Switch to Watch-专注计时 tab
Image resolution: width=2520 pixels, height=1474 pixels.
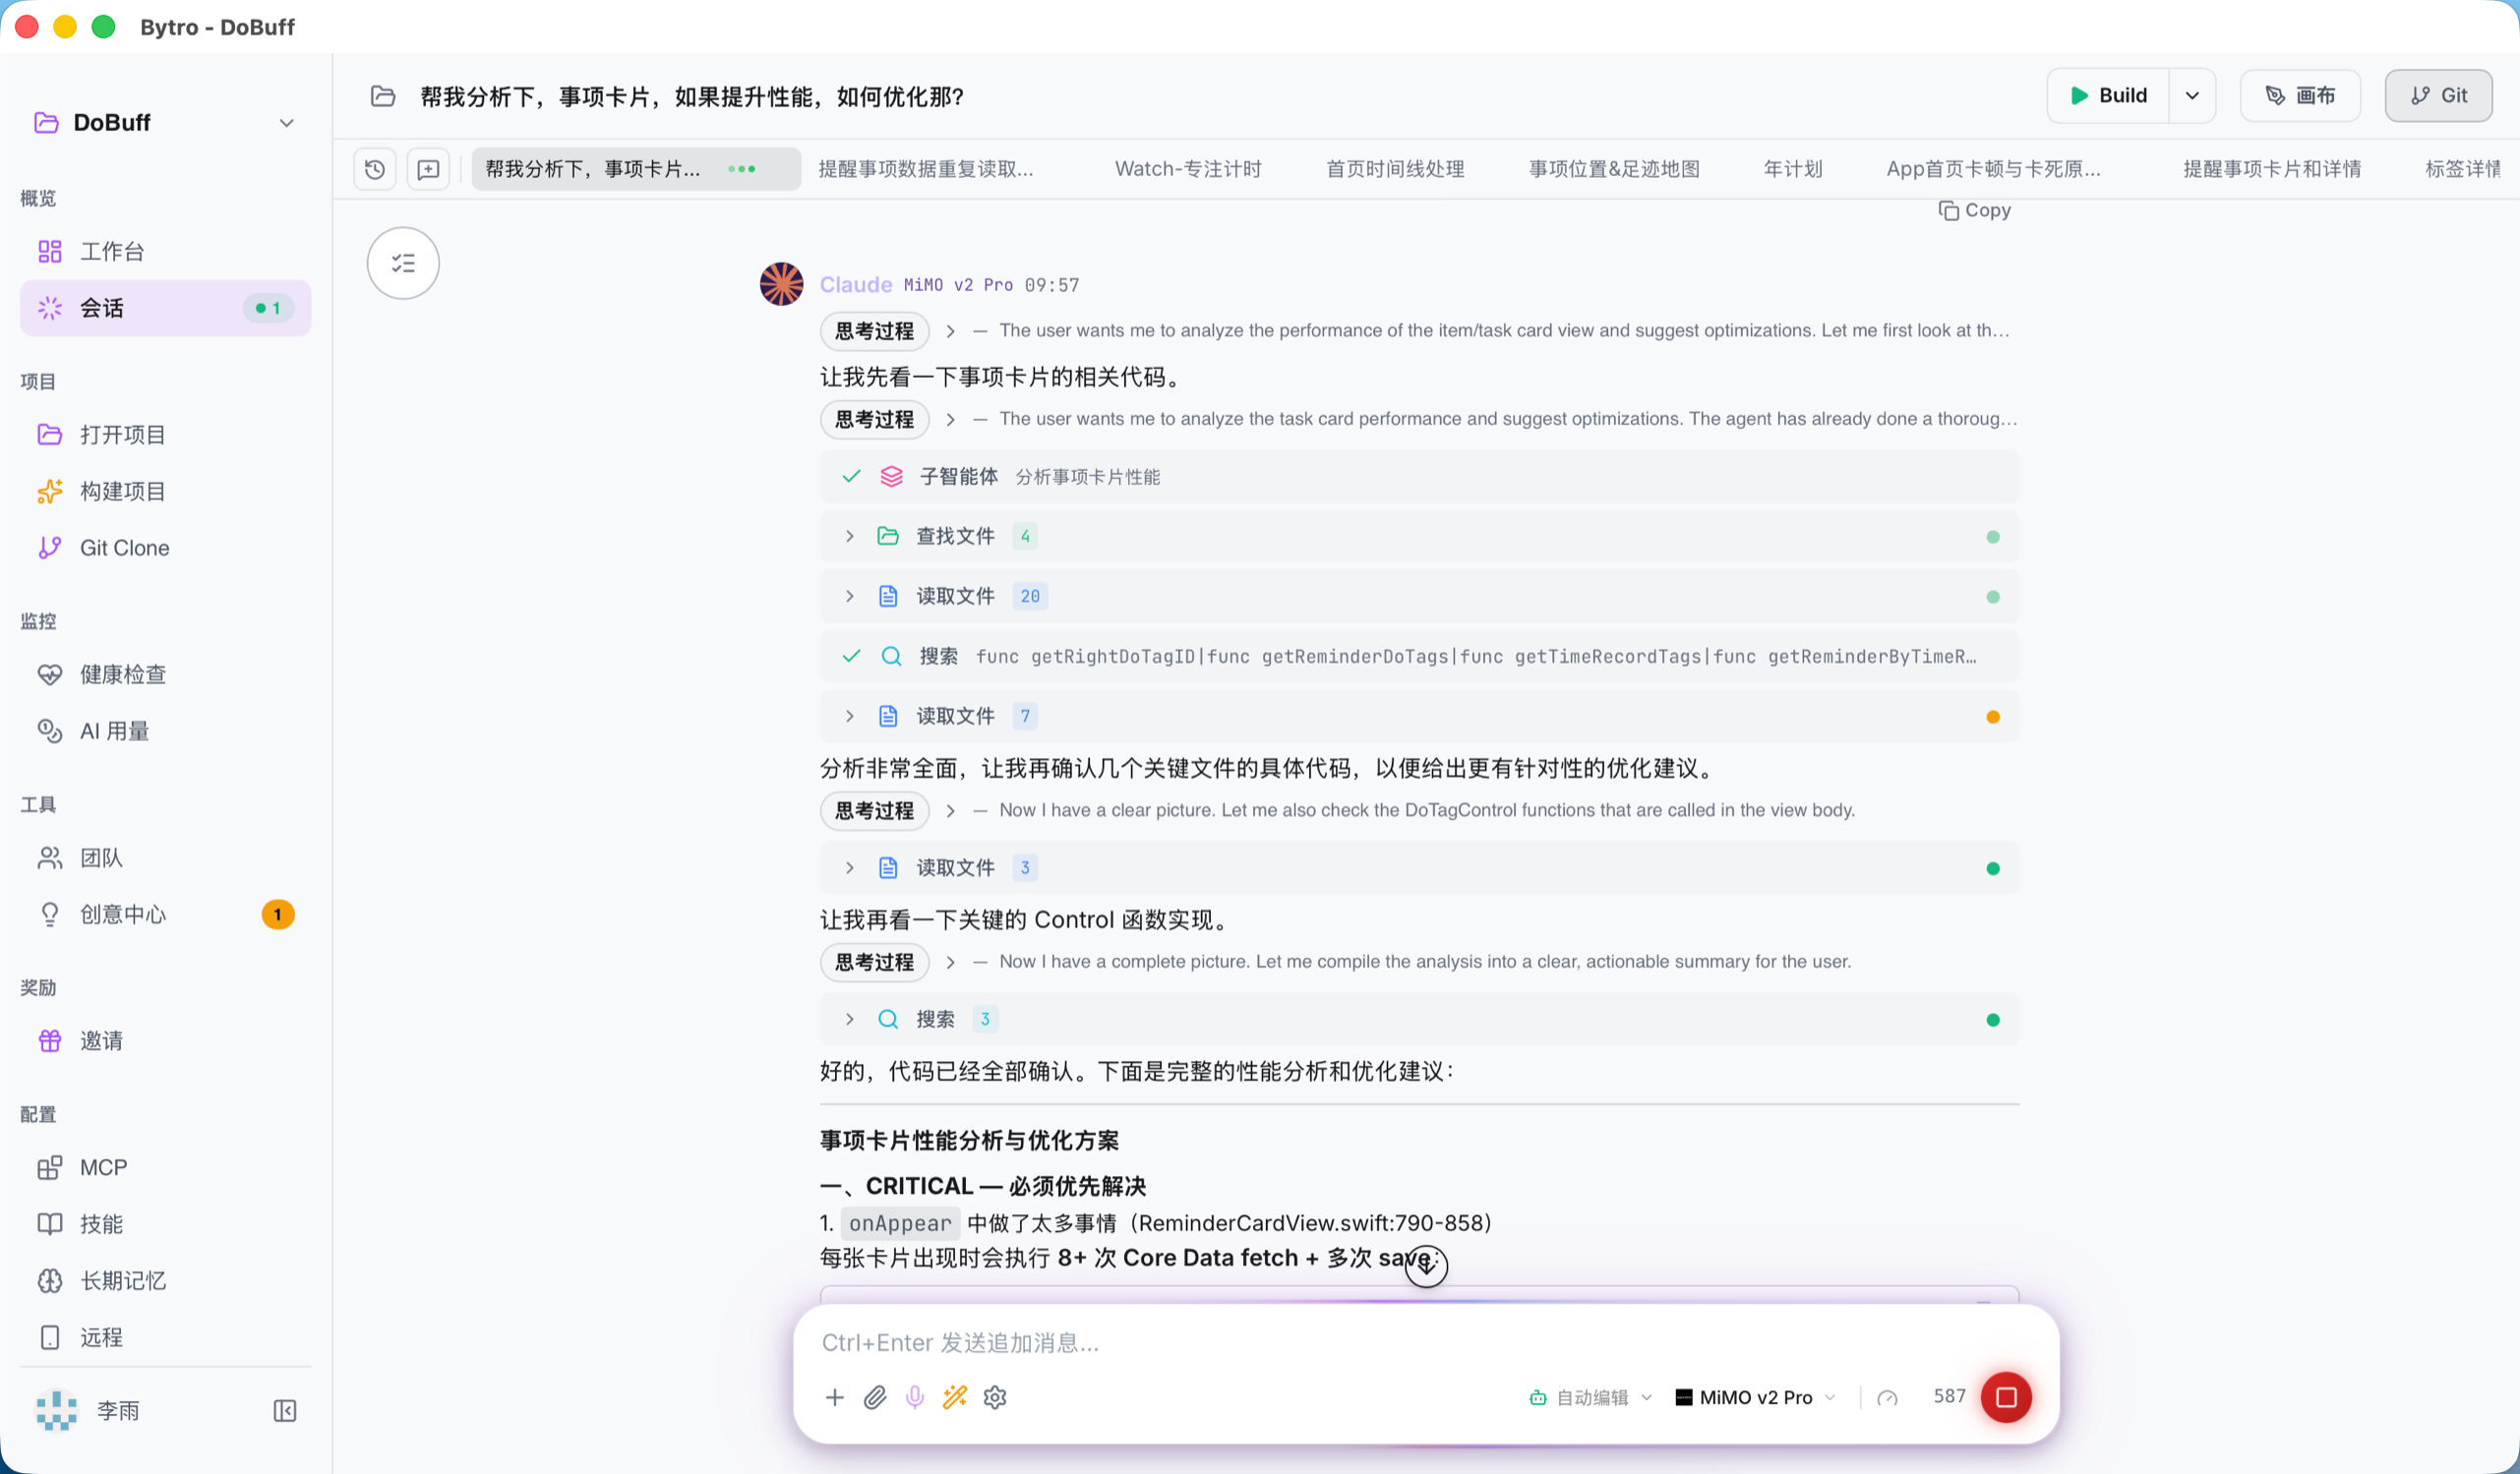click(x=1188, y=169)
